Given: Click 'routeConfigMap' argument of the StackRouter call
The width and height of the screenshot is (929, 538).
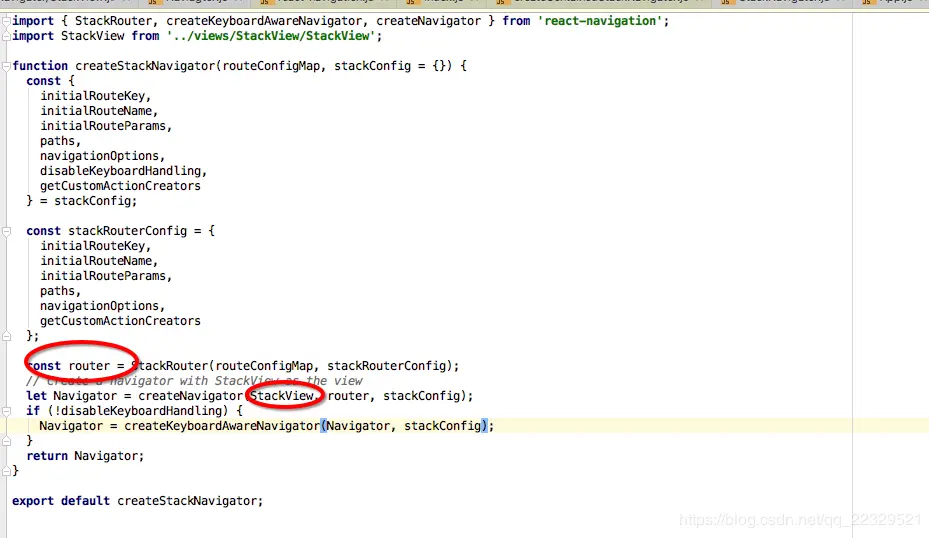Looking at the screenshot, I should (264, 366).
